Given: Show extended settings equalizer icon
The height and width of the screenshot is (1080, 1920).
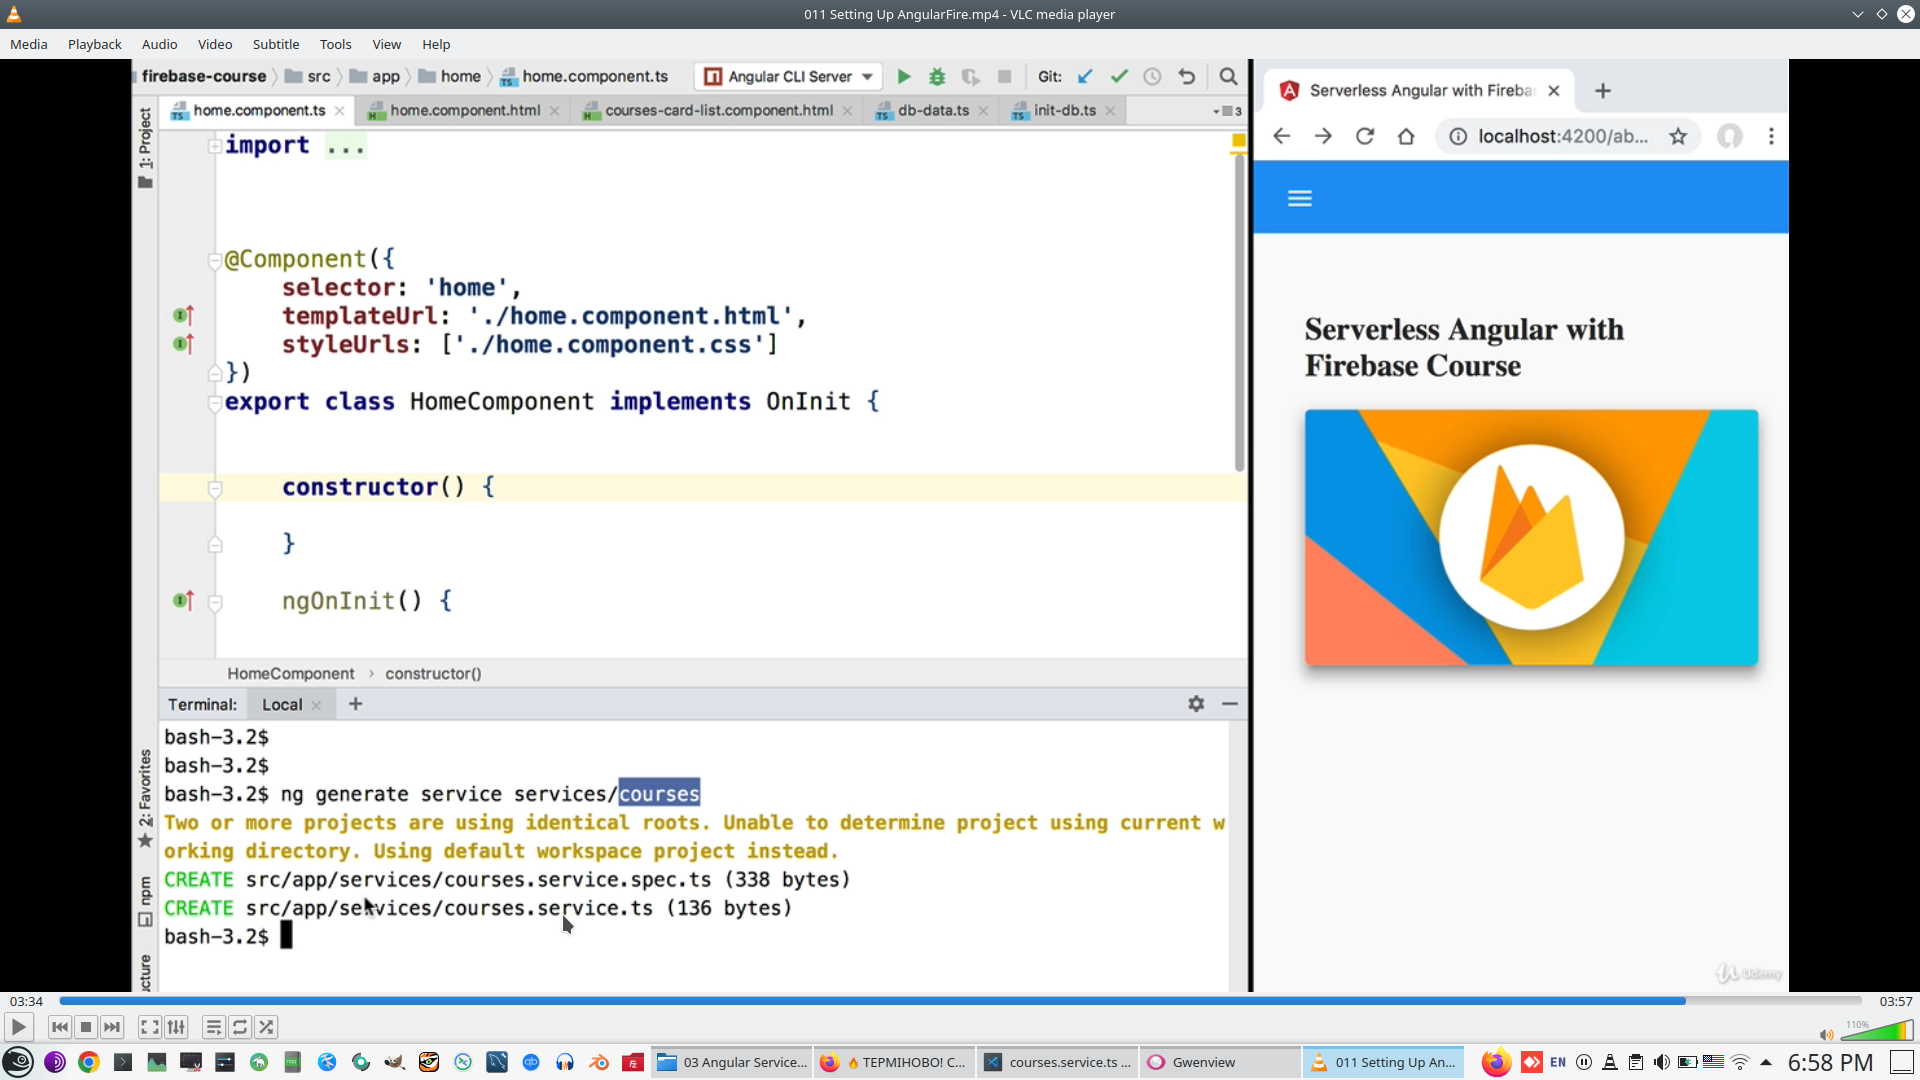Looking at the screenshot, I should (x=176, y=1027).
